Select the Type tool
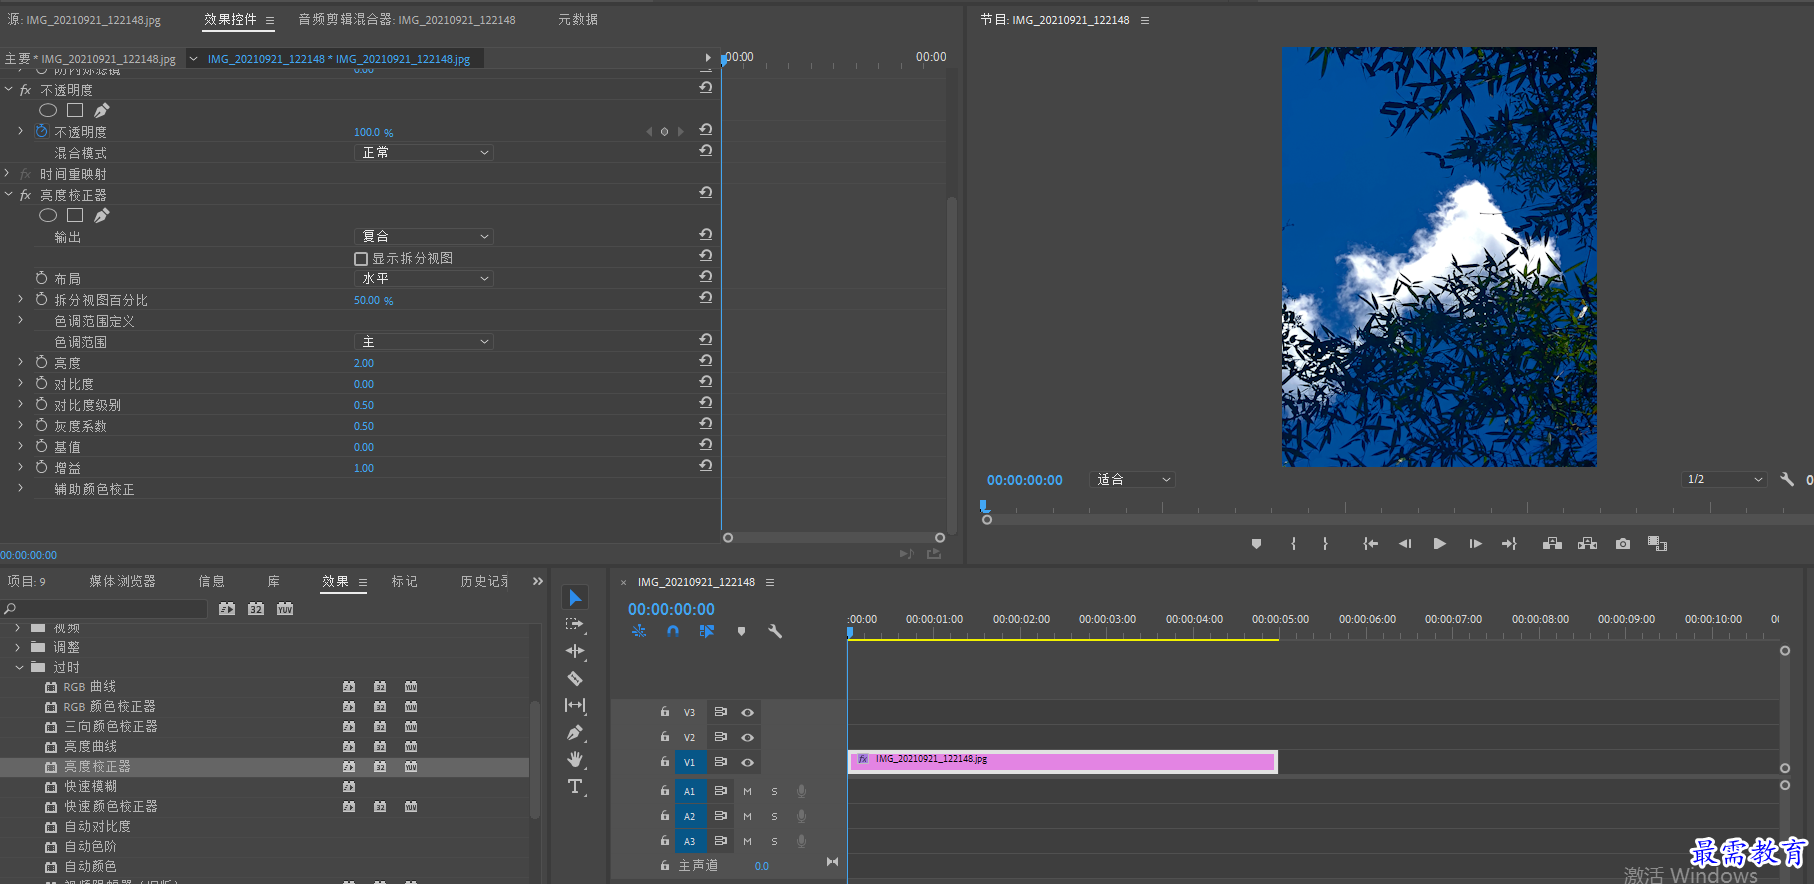Image resolution: width=1814 pixels, height=884 pixels. click(x=575, y=786)
